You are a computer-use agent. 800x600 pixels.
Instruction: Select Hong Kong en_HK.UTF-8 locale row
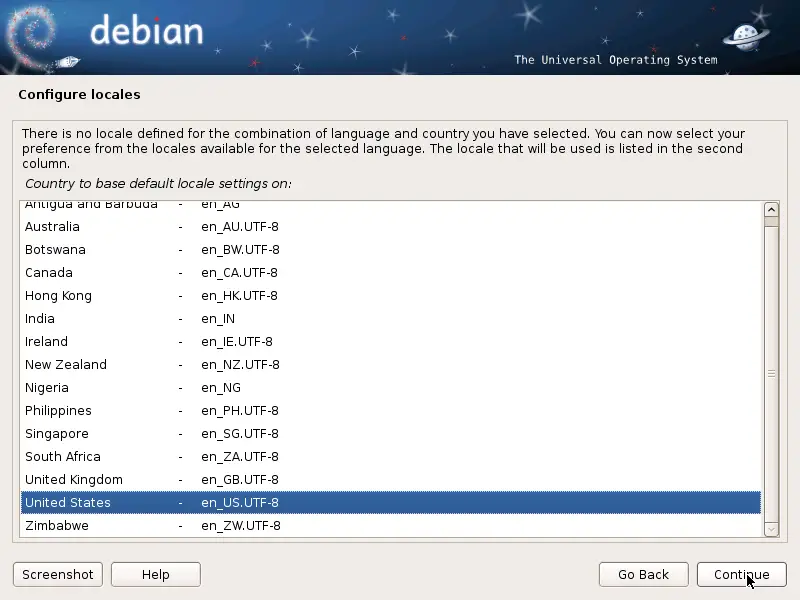(x=391, y=295)
